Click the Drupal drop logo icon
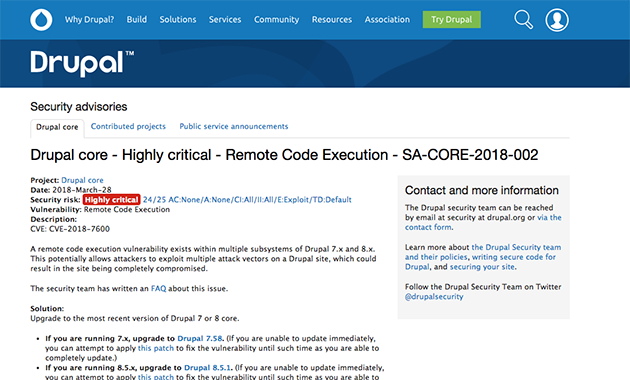This screenshot has width=630, height=380. pos(41,20)
